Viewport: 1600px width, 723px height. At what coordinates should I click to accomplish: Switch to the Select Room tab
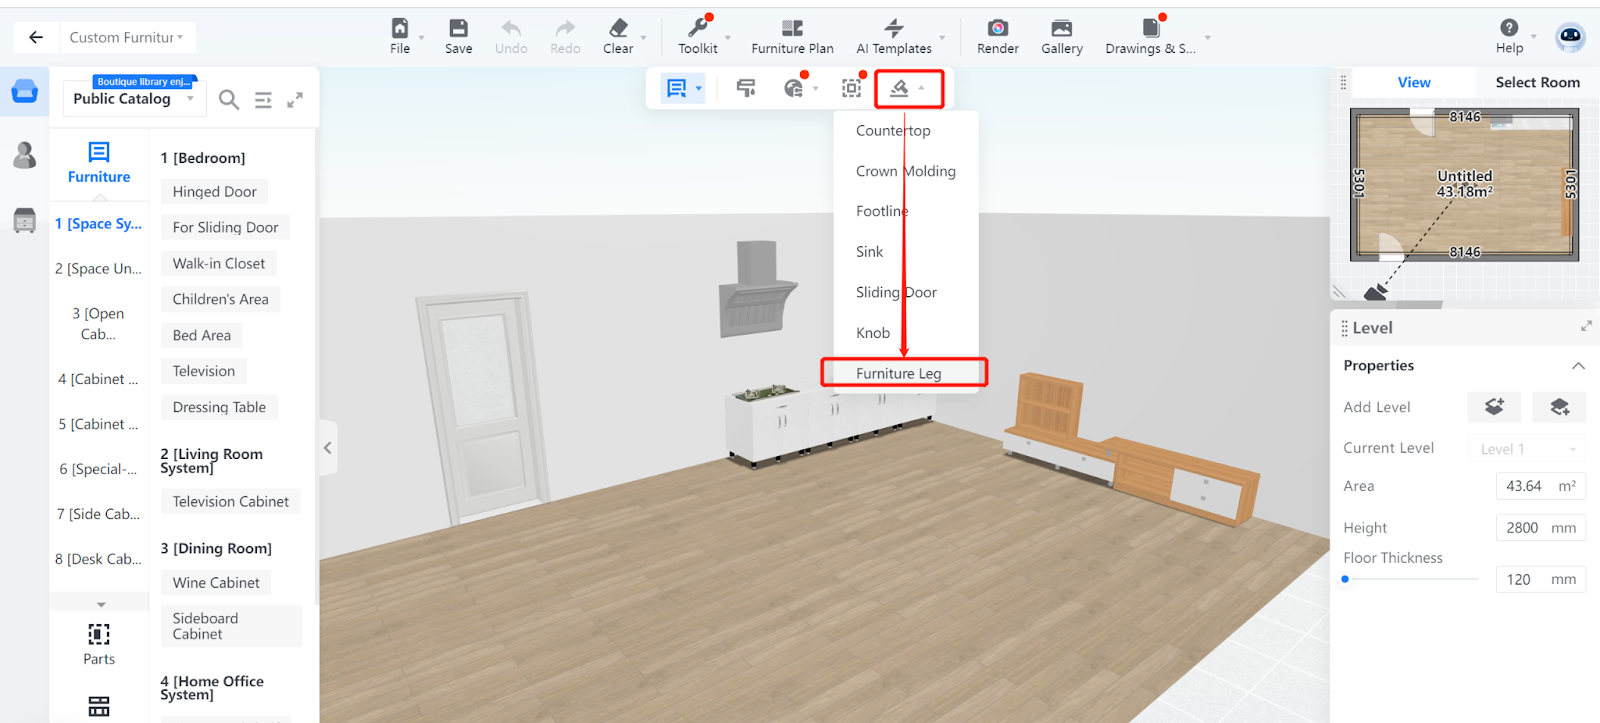click(x=1537, y=83)
